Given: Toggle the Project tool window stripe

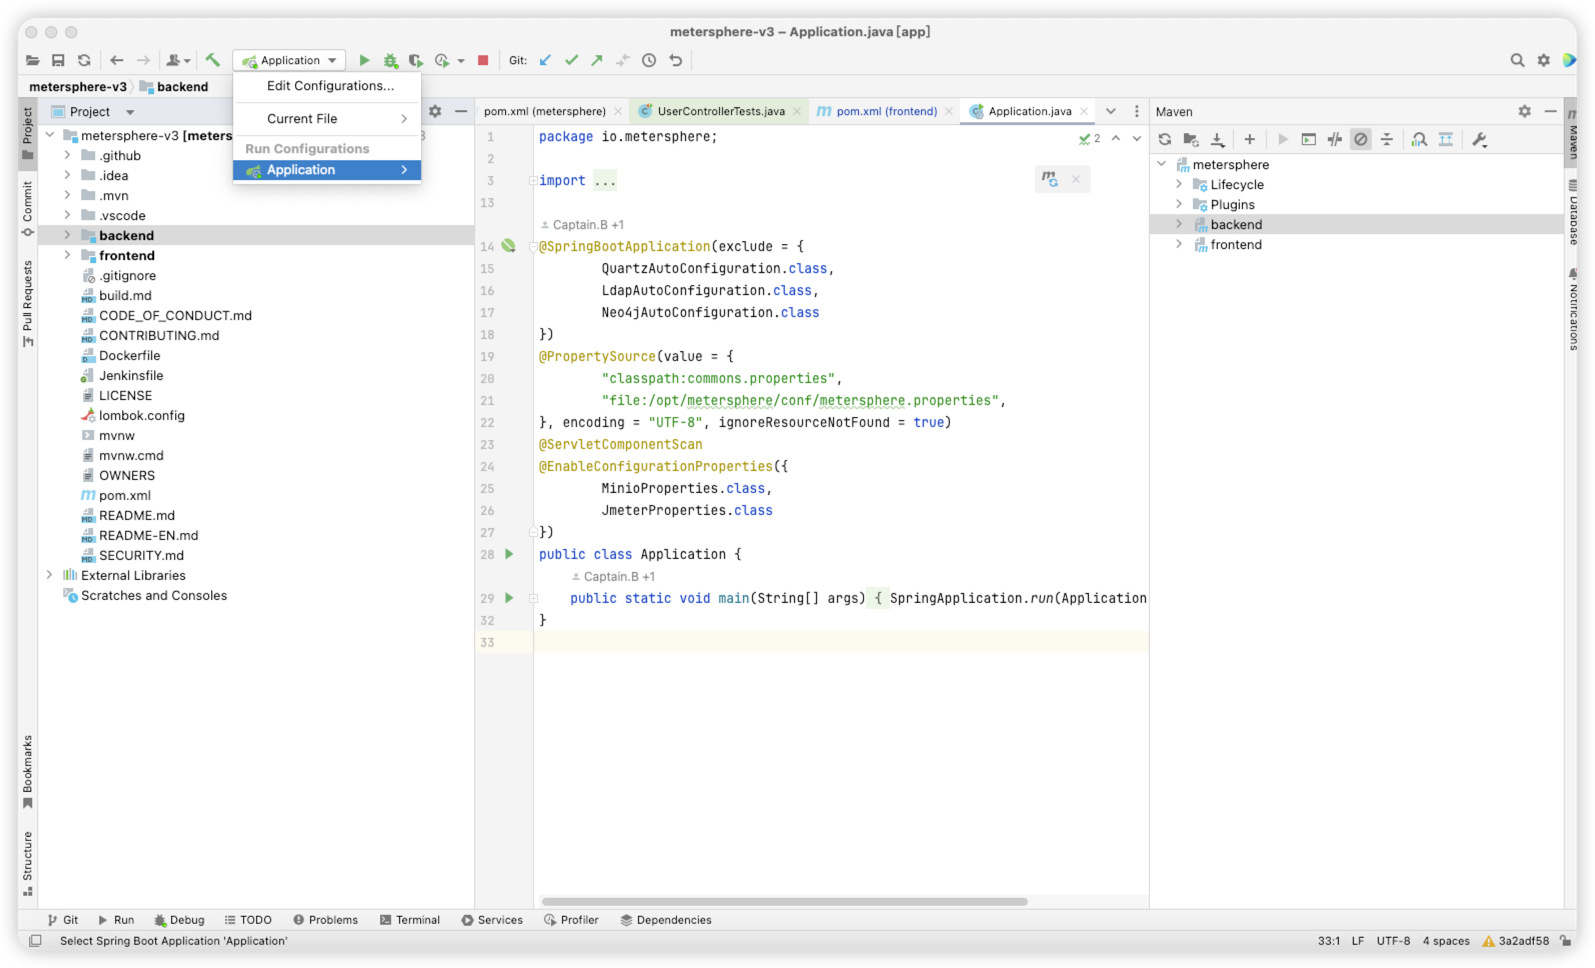Looking at the screenshot, I should click(x=27, y=134).
